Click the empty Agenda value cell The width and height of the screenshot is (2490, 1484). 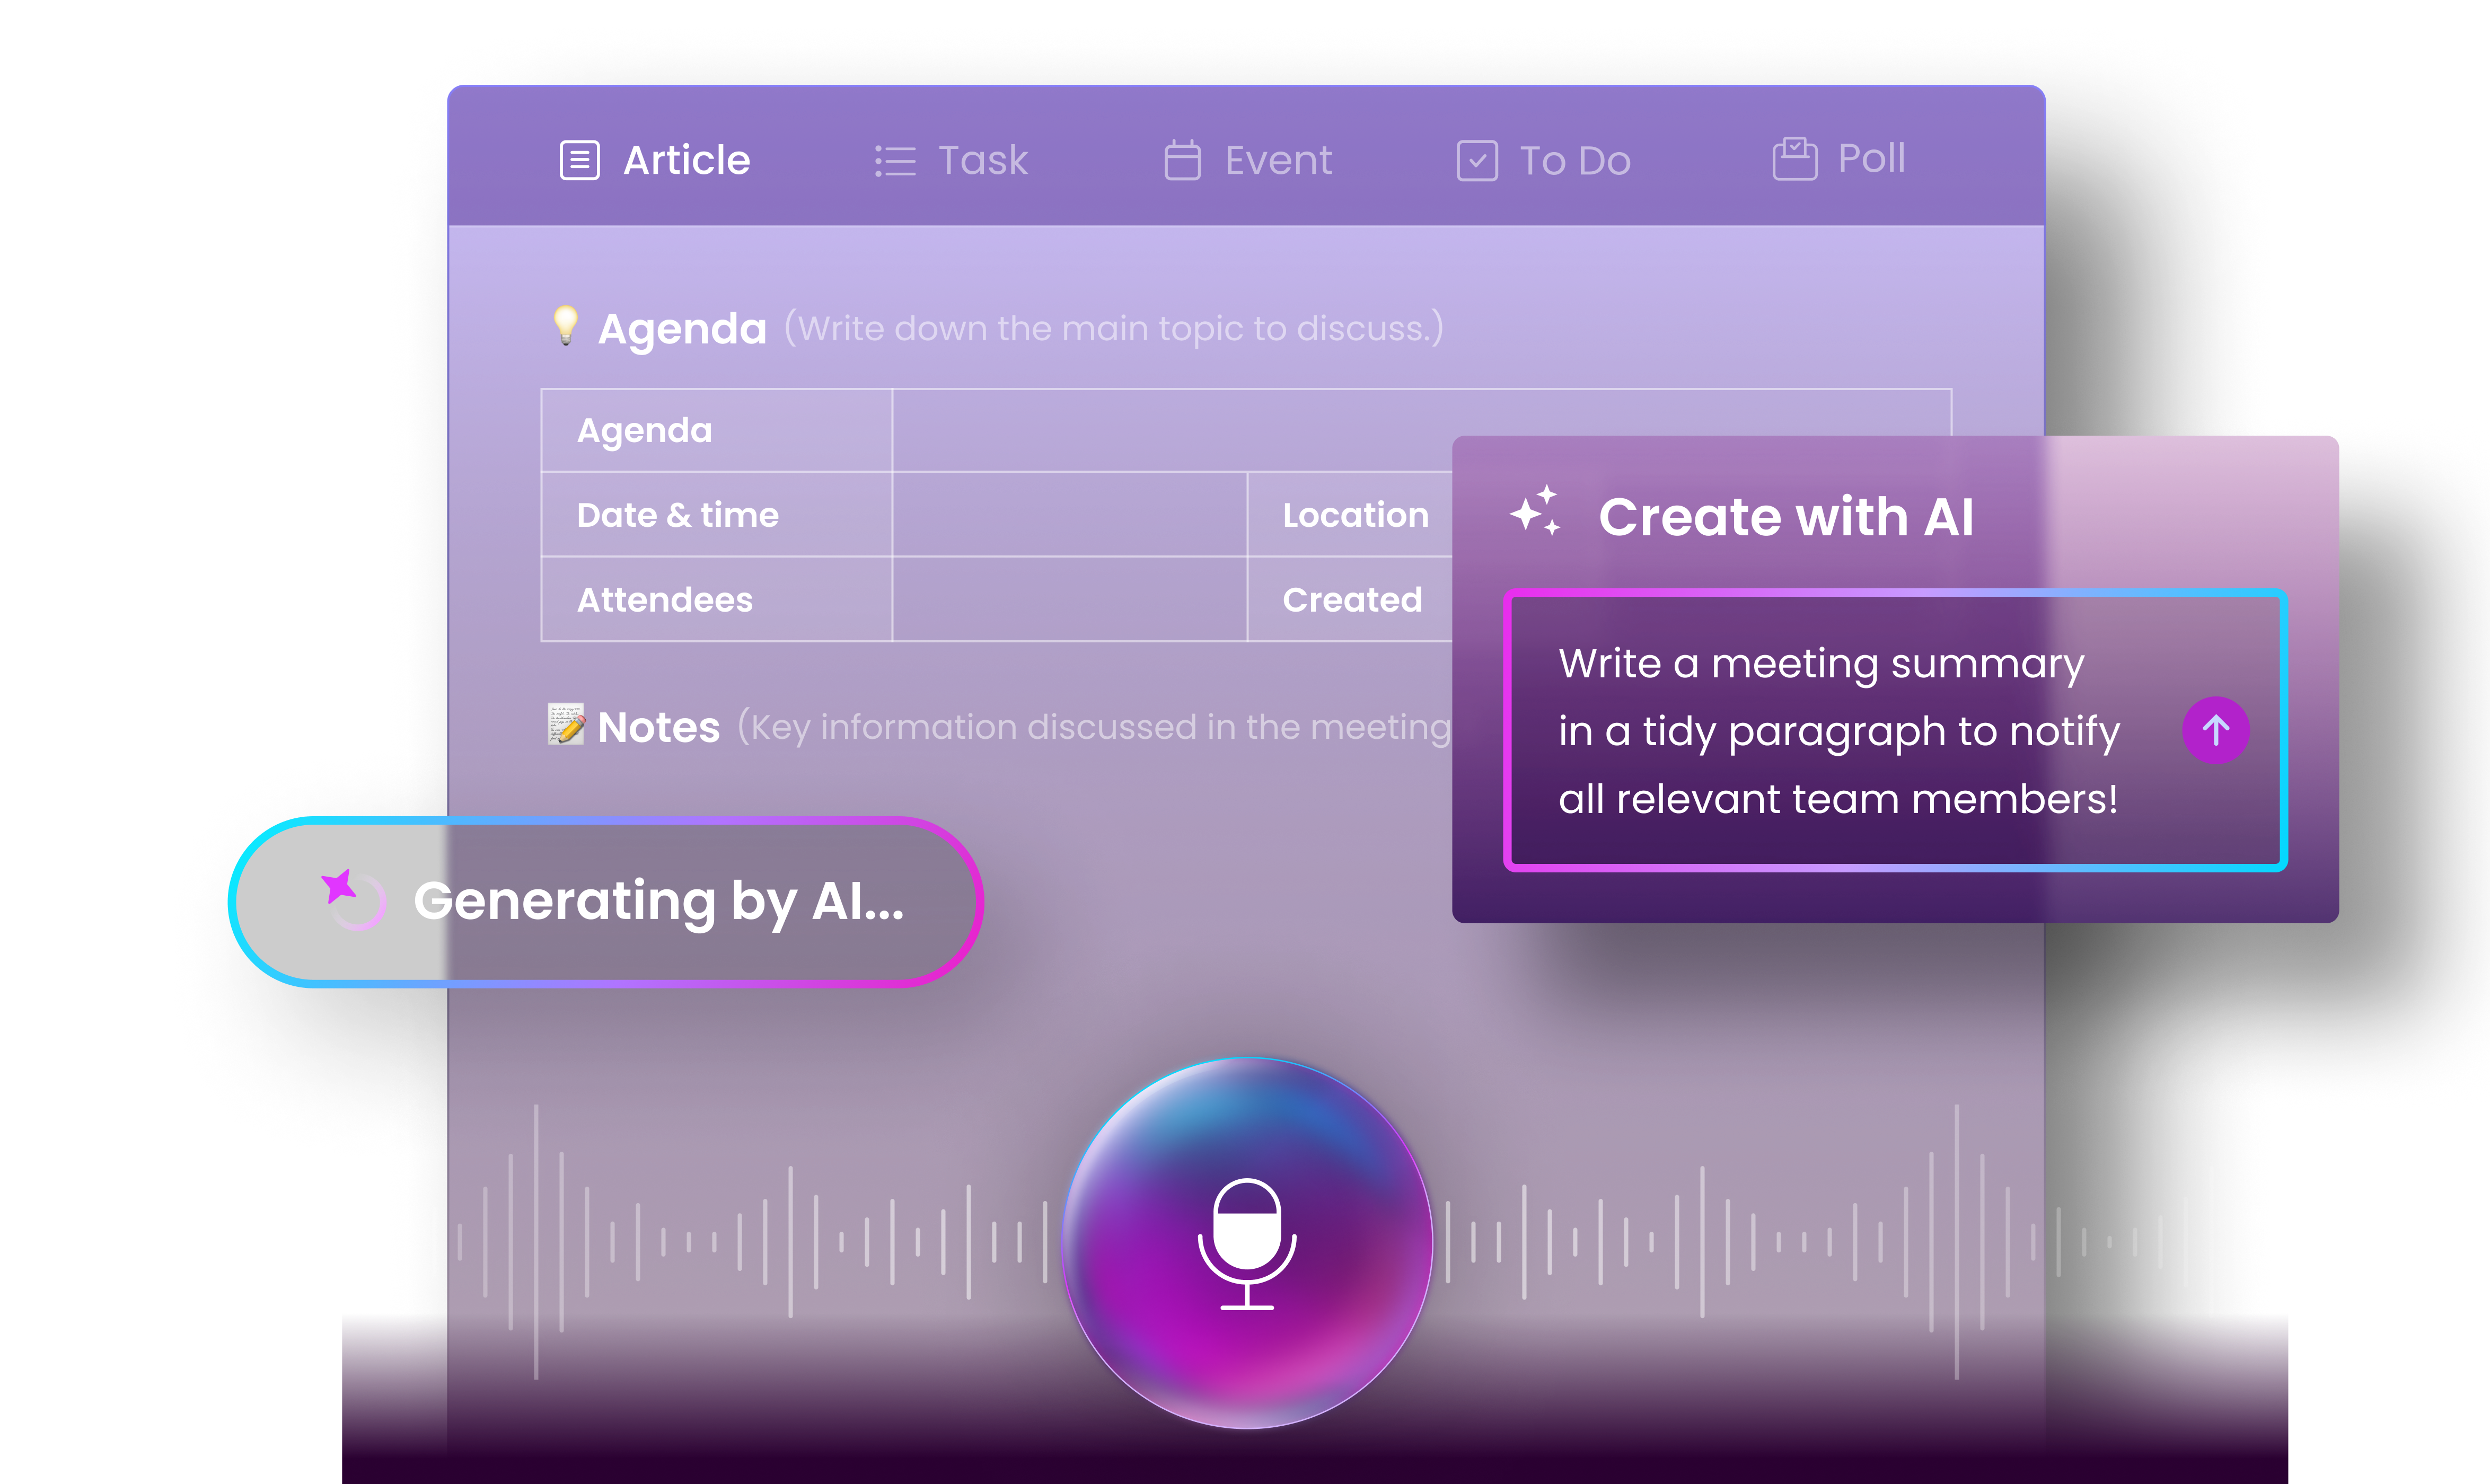coord(1170,430)
